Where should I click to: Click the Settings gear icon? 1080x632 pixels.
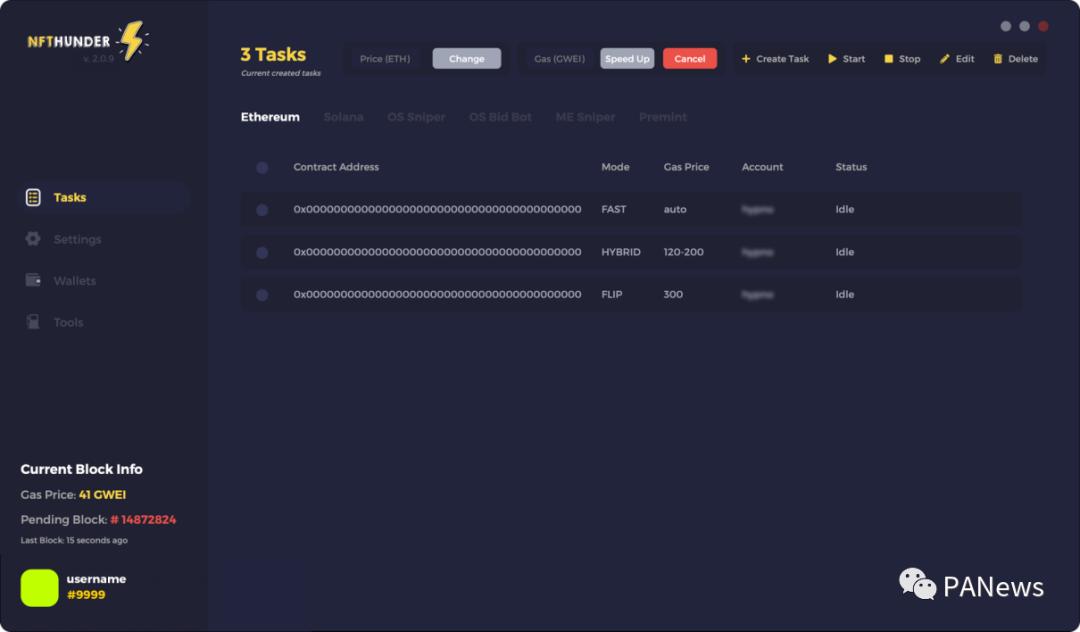point(33,239)
